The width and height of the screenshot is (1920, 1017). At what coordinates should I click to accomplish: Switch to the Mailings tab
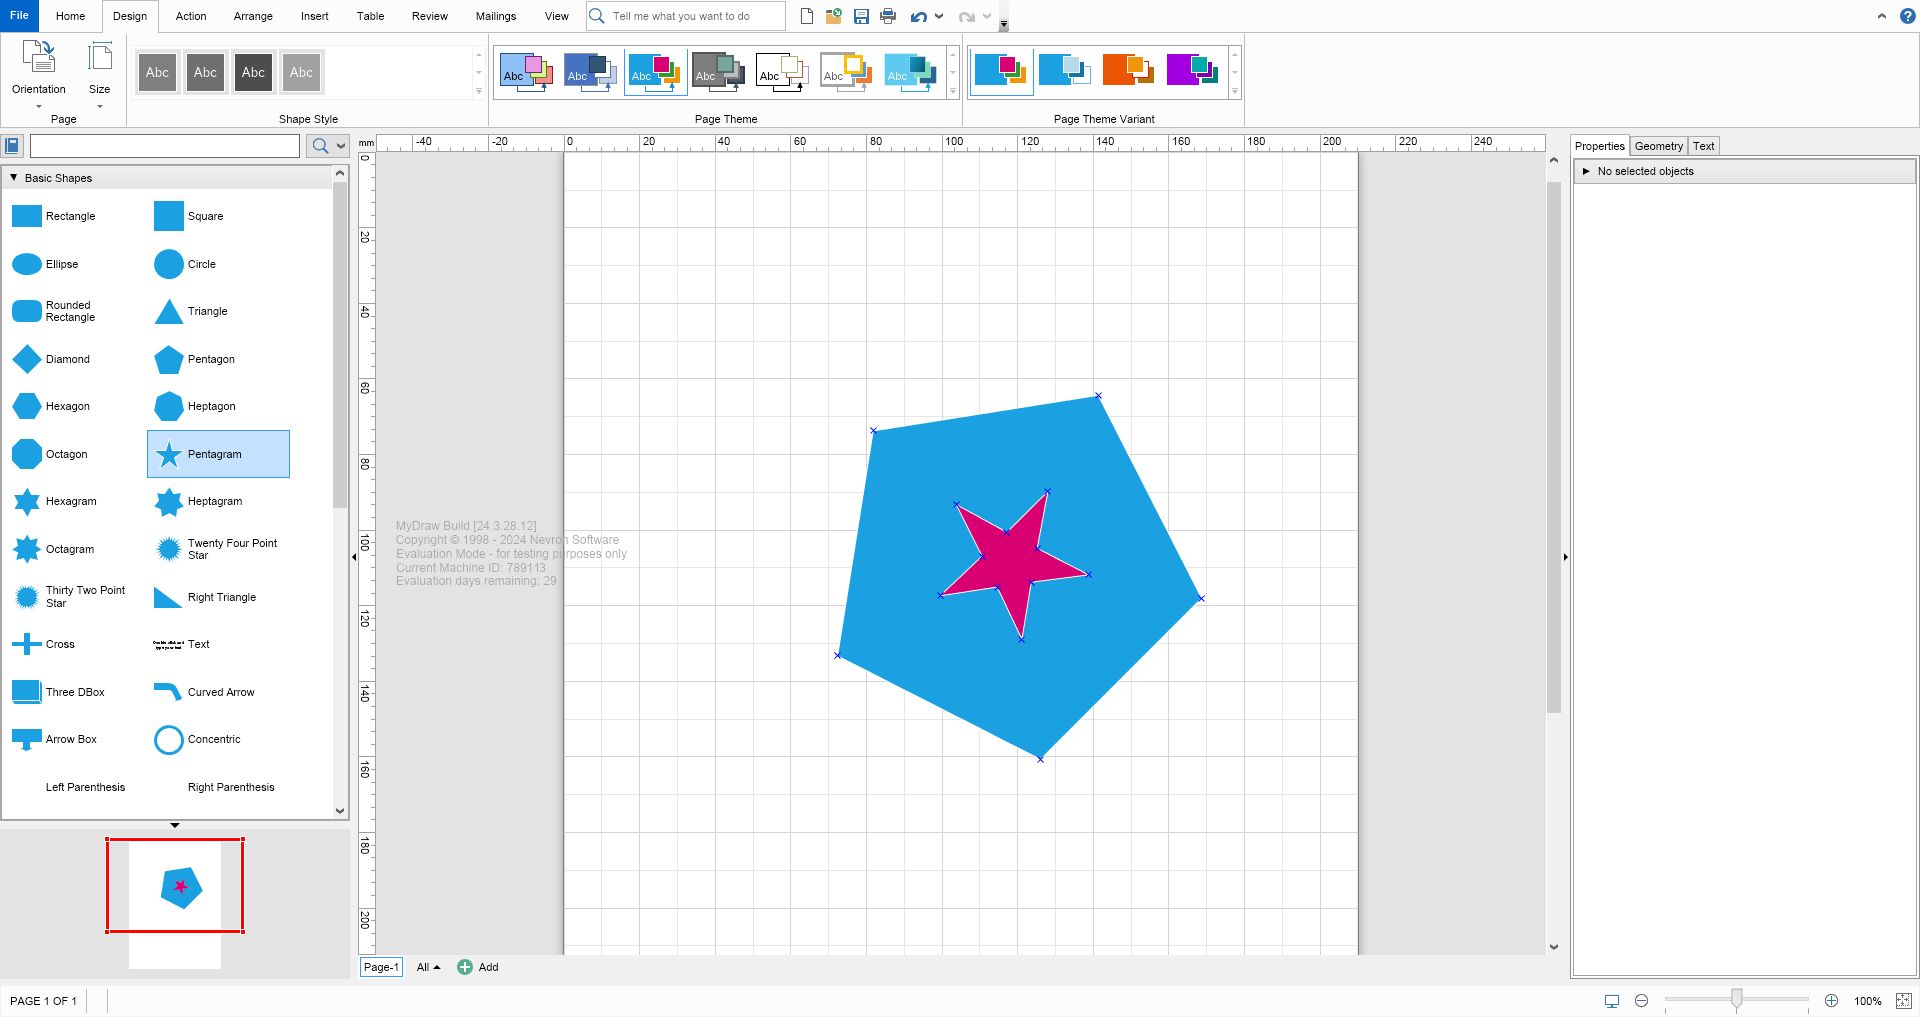[495, 16]
